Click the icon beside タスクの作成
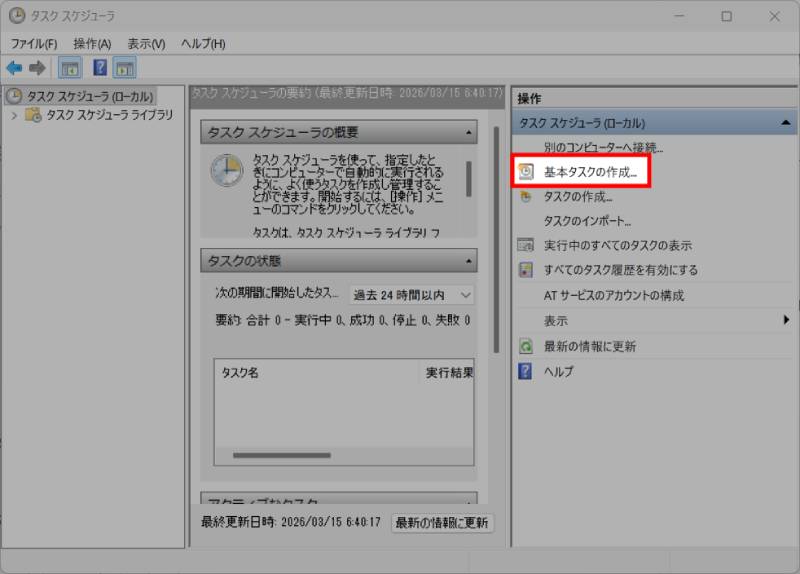The image size is (800, 574). 526,196
